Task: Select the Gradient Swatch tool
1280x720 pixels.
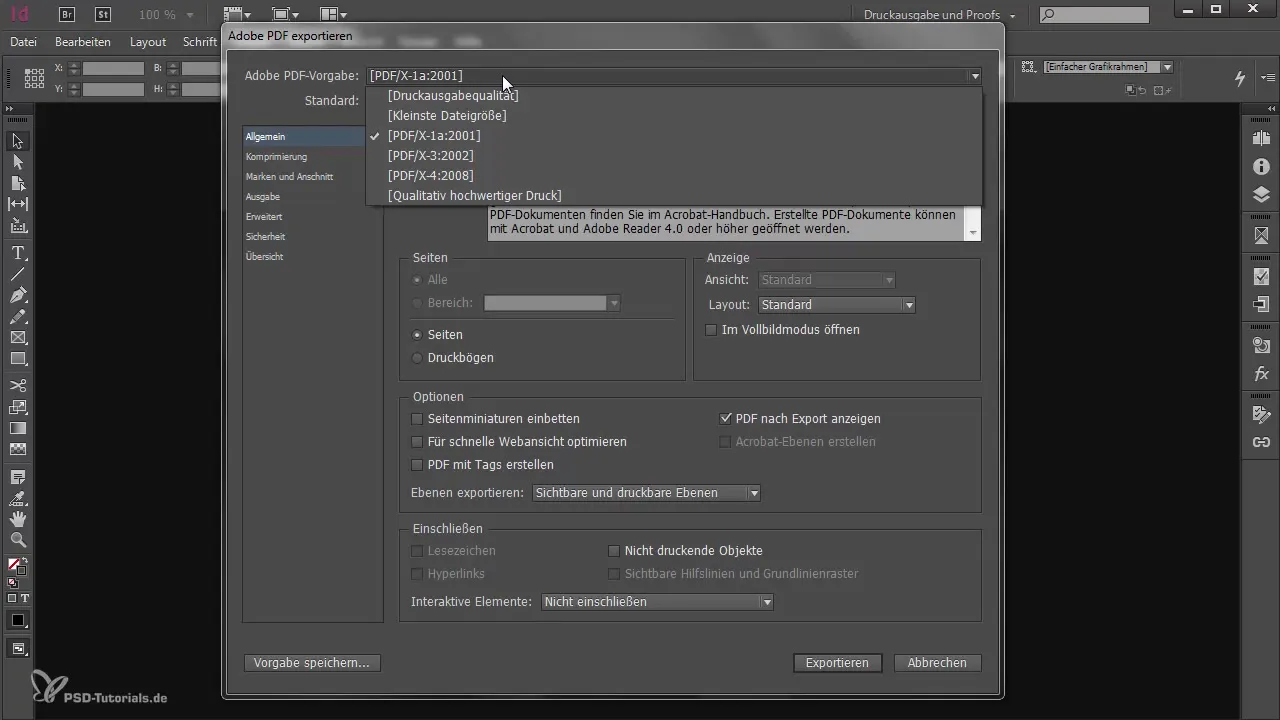Action: tap(18, 428)
